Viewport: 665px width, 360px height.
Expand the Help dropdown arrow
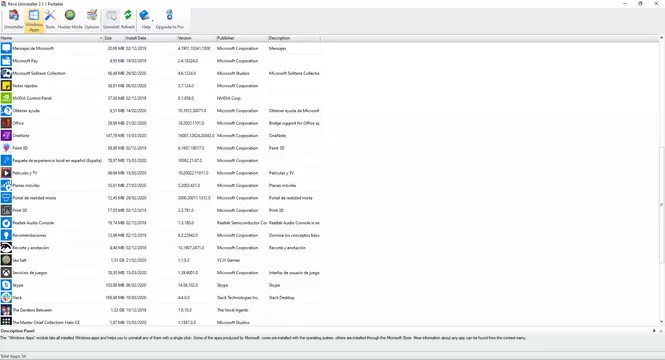point(153,20)
